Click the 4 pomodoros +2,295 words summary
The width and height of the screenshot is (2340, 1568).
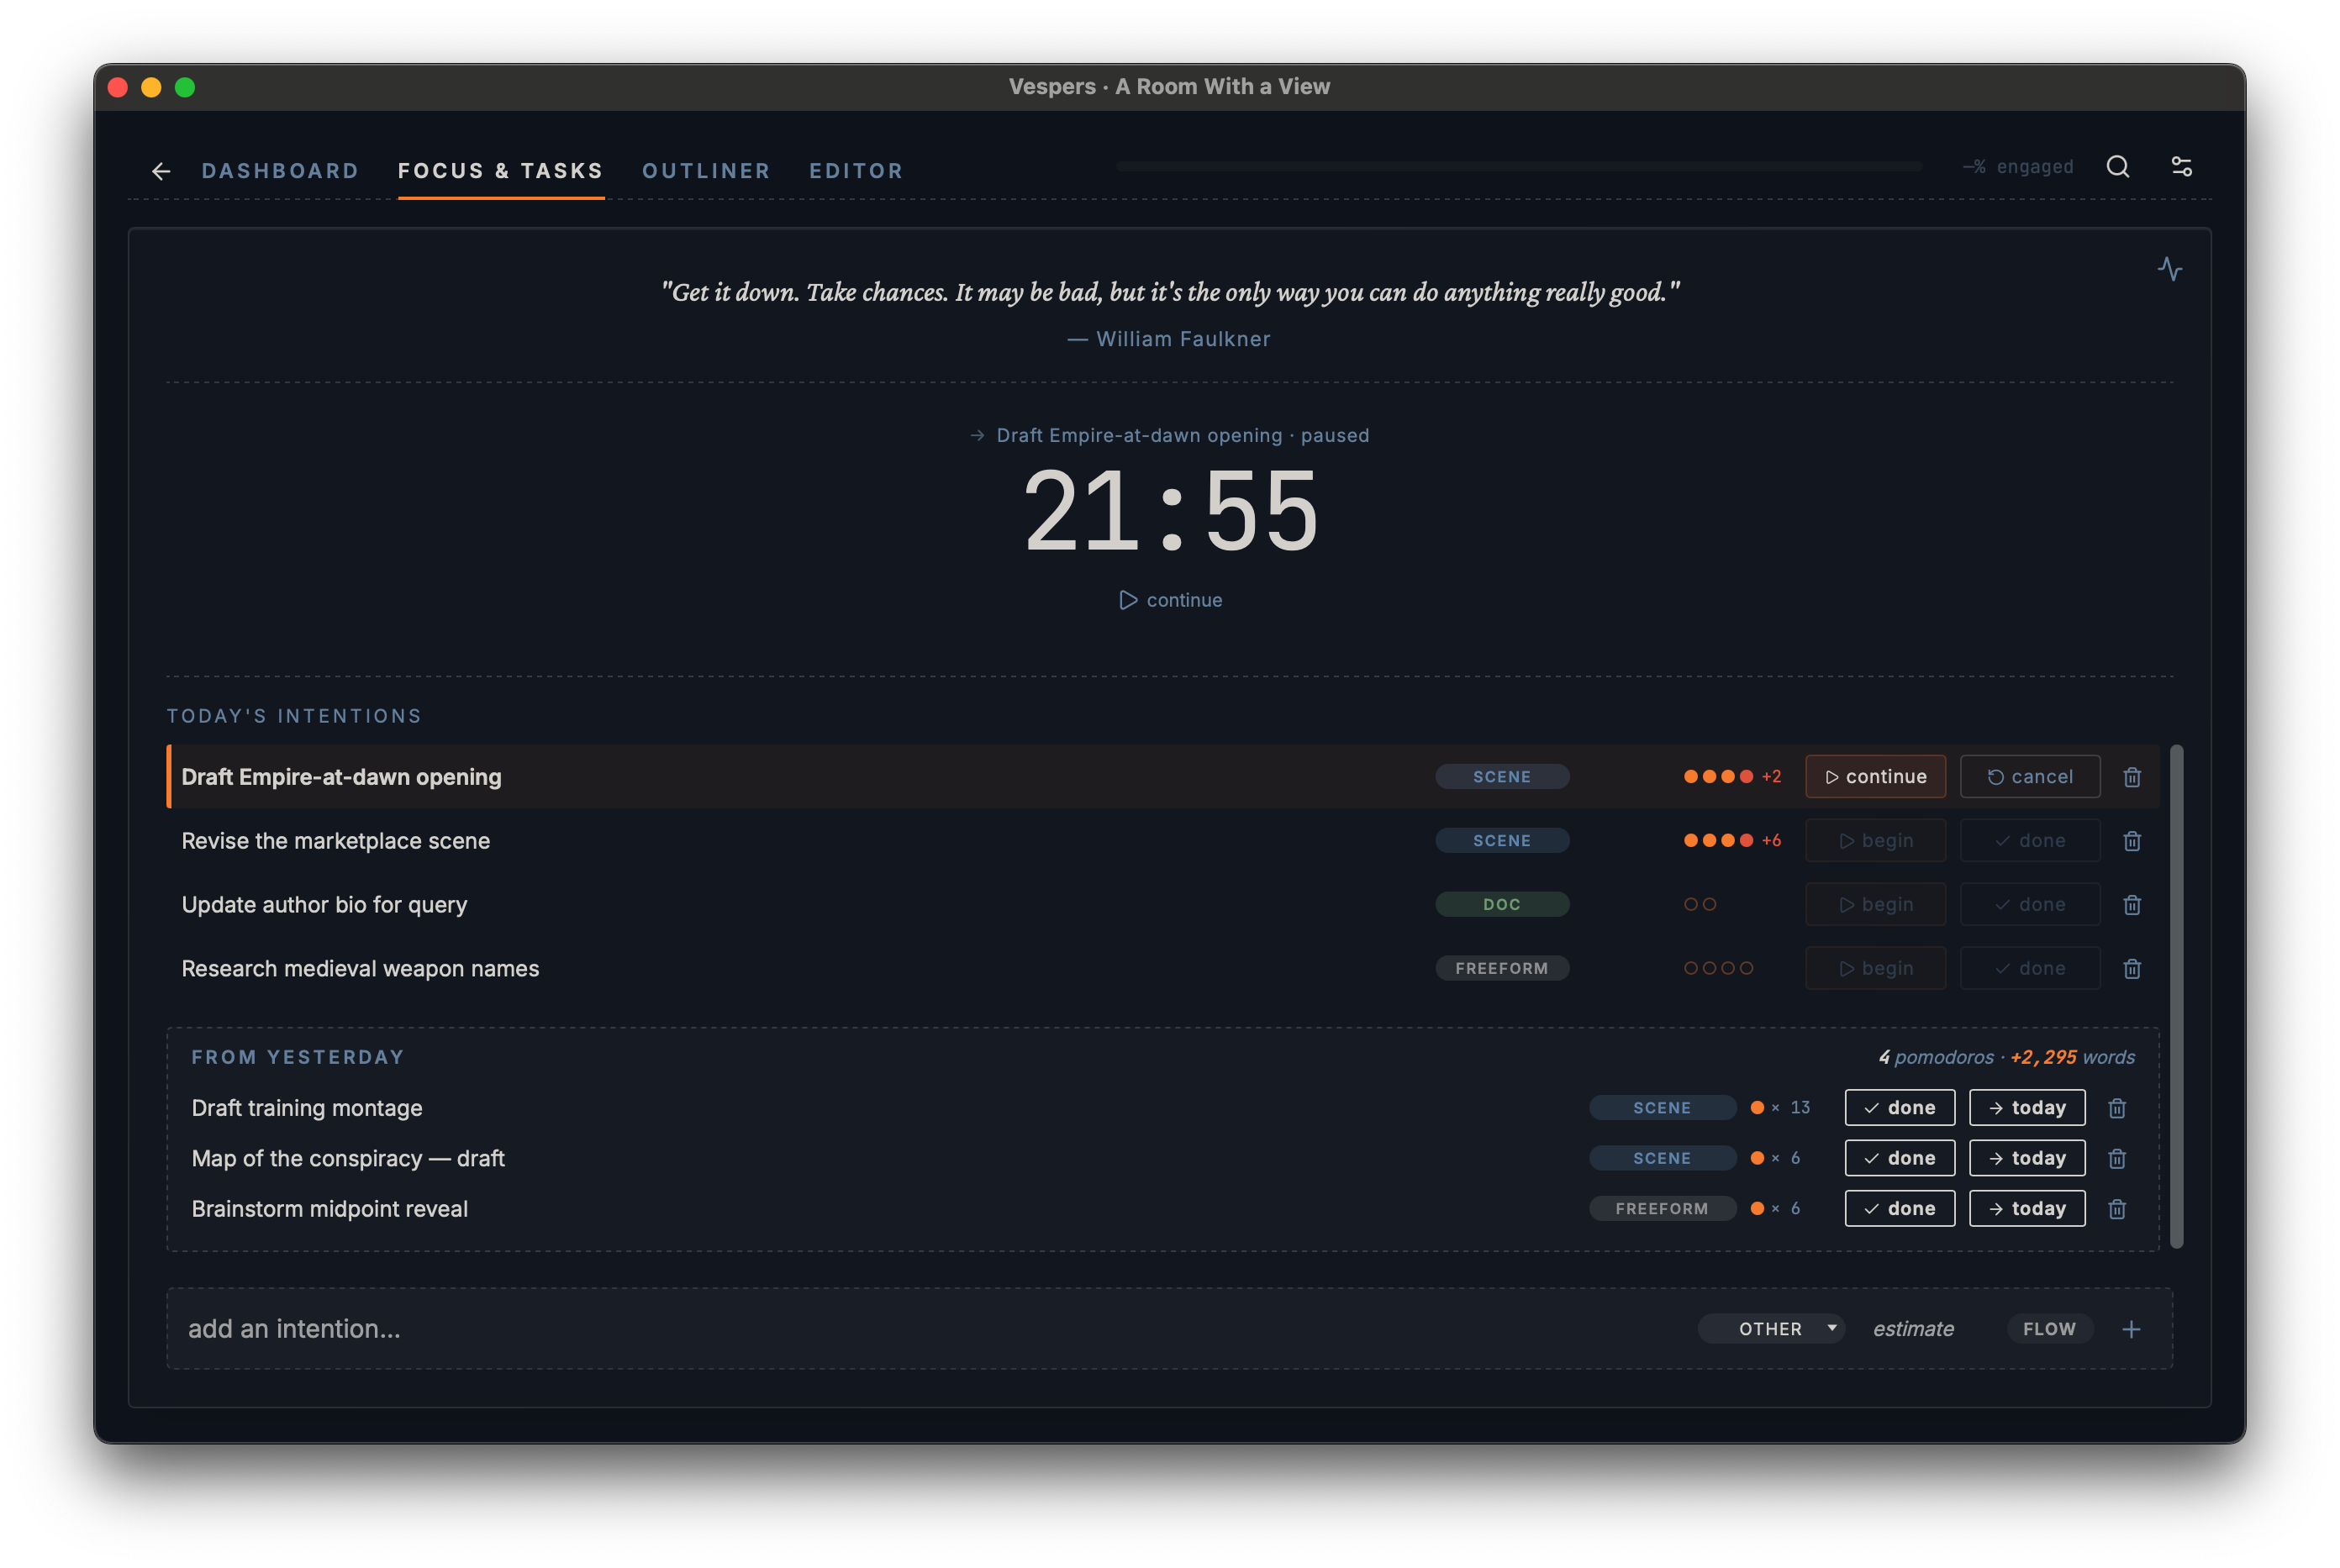[x=2006, y=1057]
